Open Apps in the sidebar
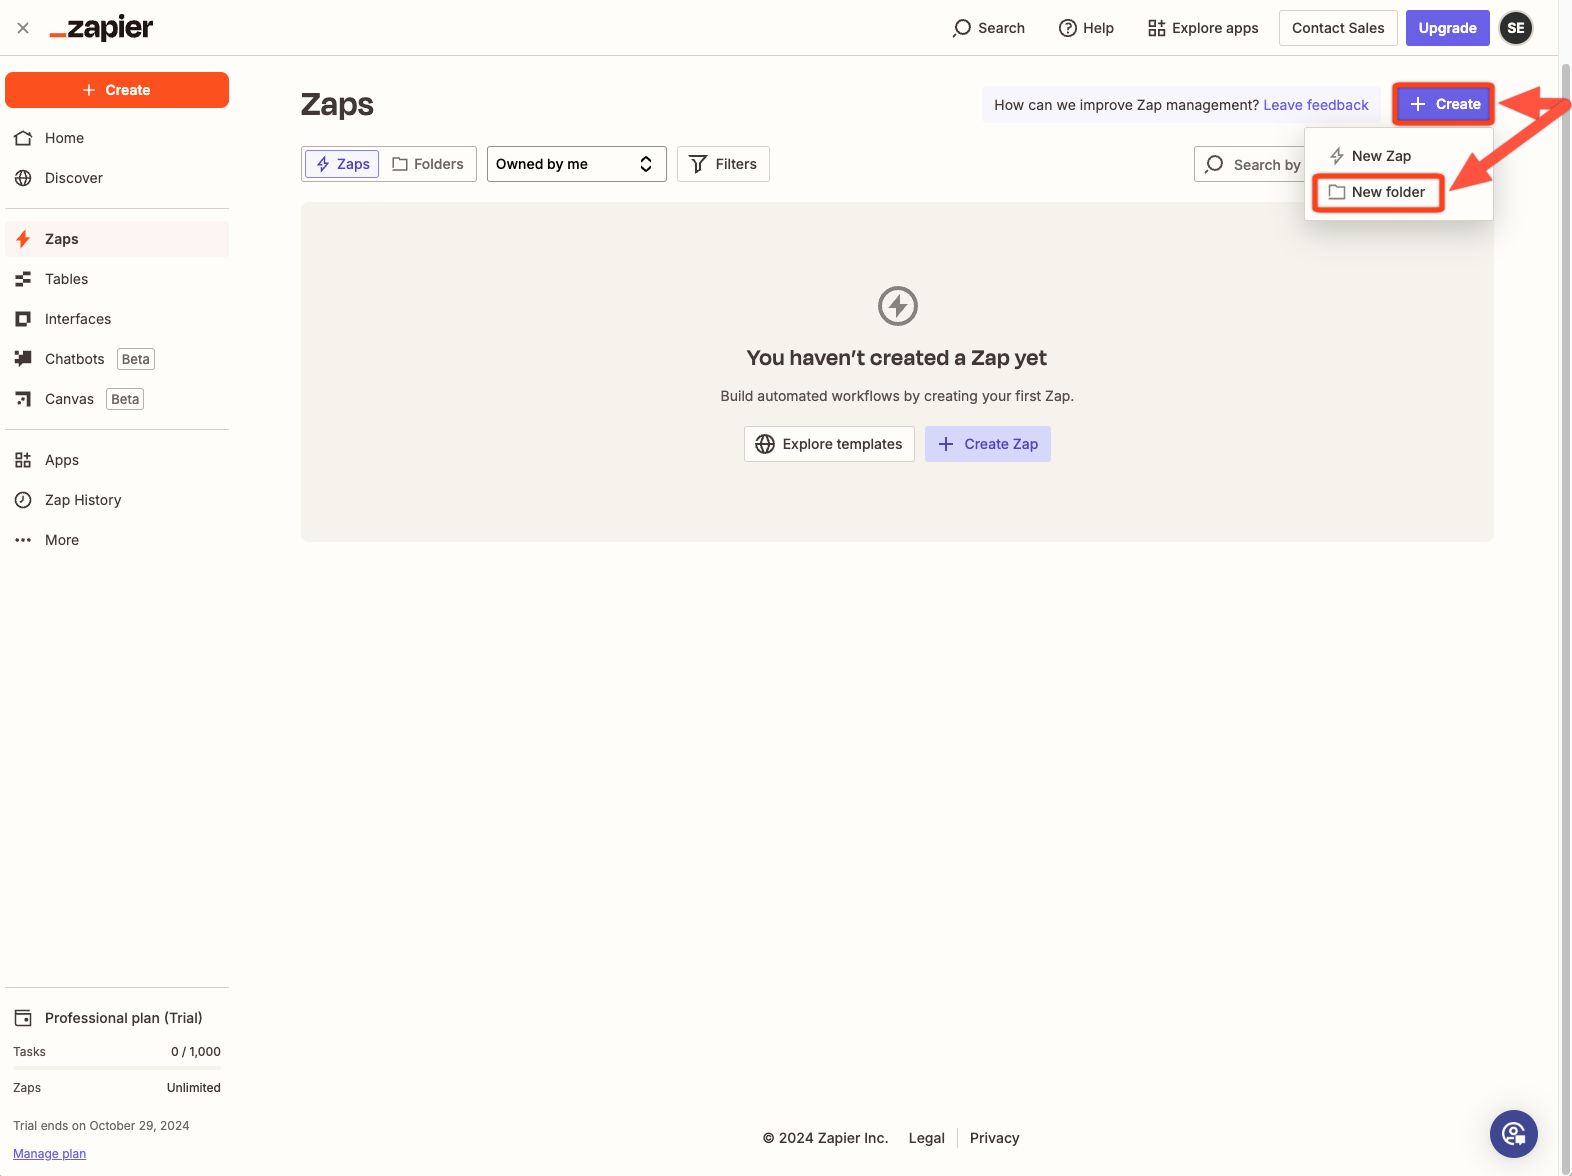The height and width of the screenshot is (1176, 1572). [x=117, y=460]
